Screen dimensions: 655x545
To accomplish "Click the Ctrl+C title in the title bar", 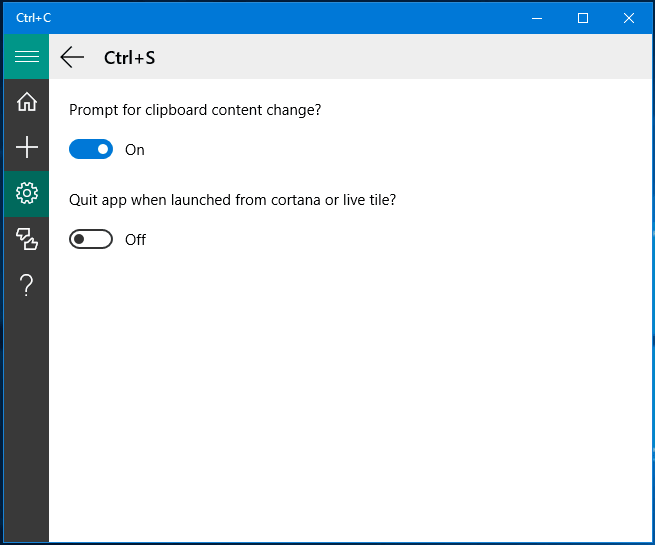I will pos(33,18).
